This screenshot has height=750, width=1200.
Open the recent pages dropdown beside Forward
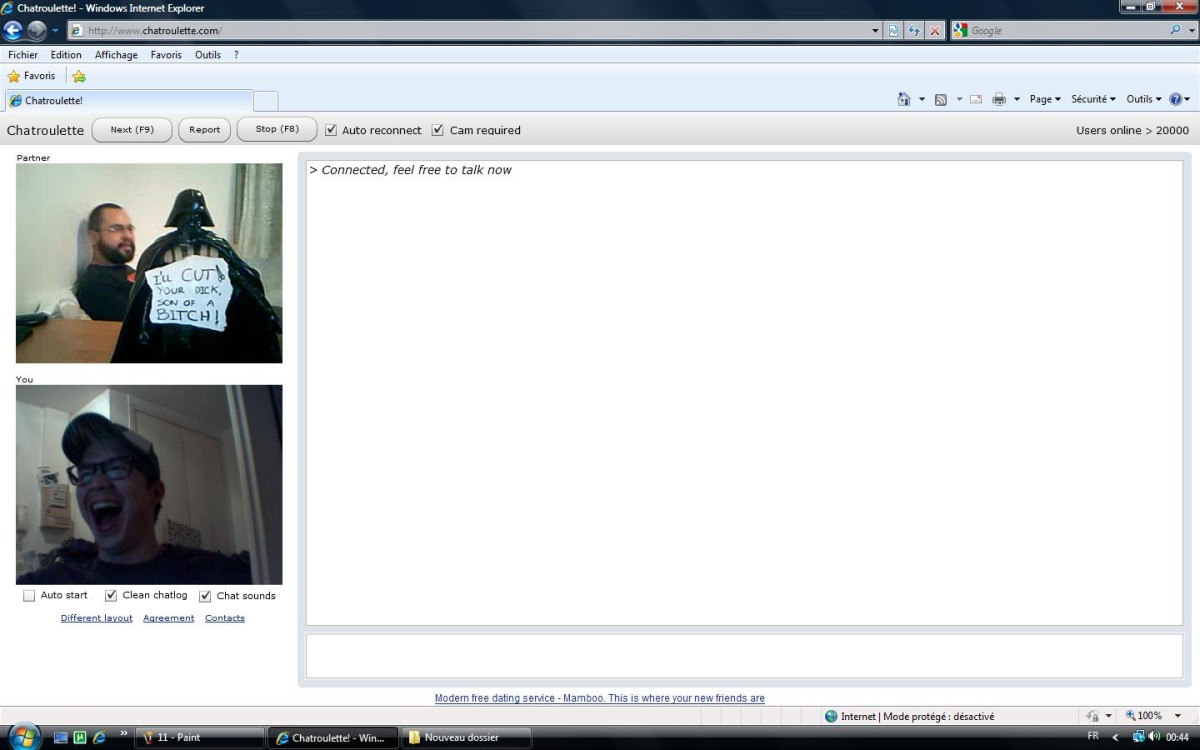[56, 31]
